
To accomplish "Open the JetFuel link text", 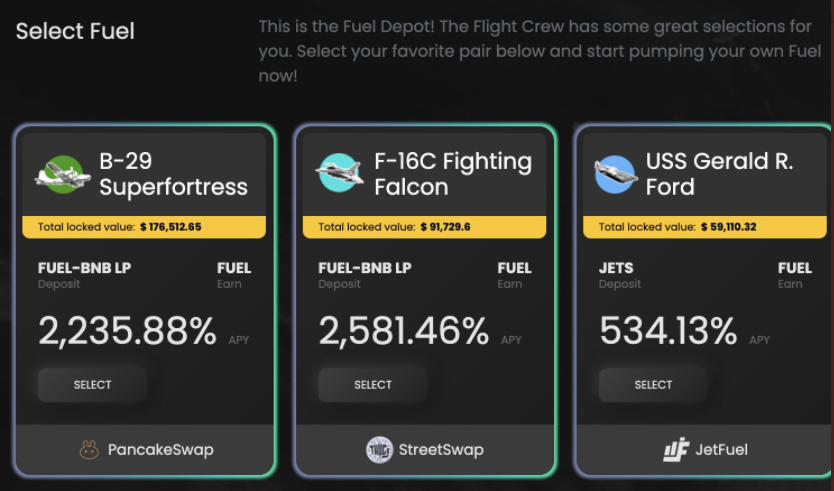I will tap(721, 450).
